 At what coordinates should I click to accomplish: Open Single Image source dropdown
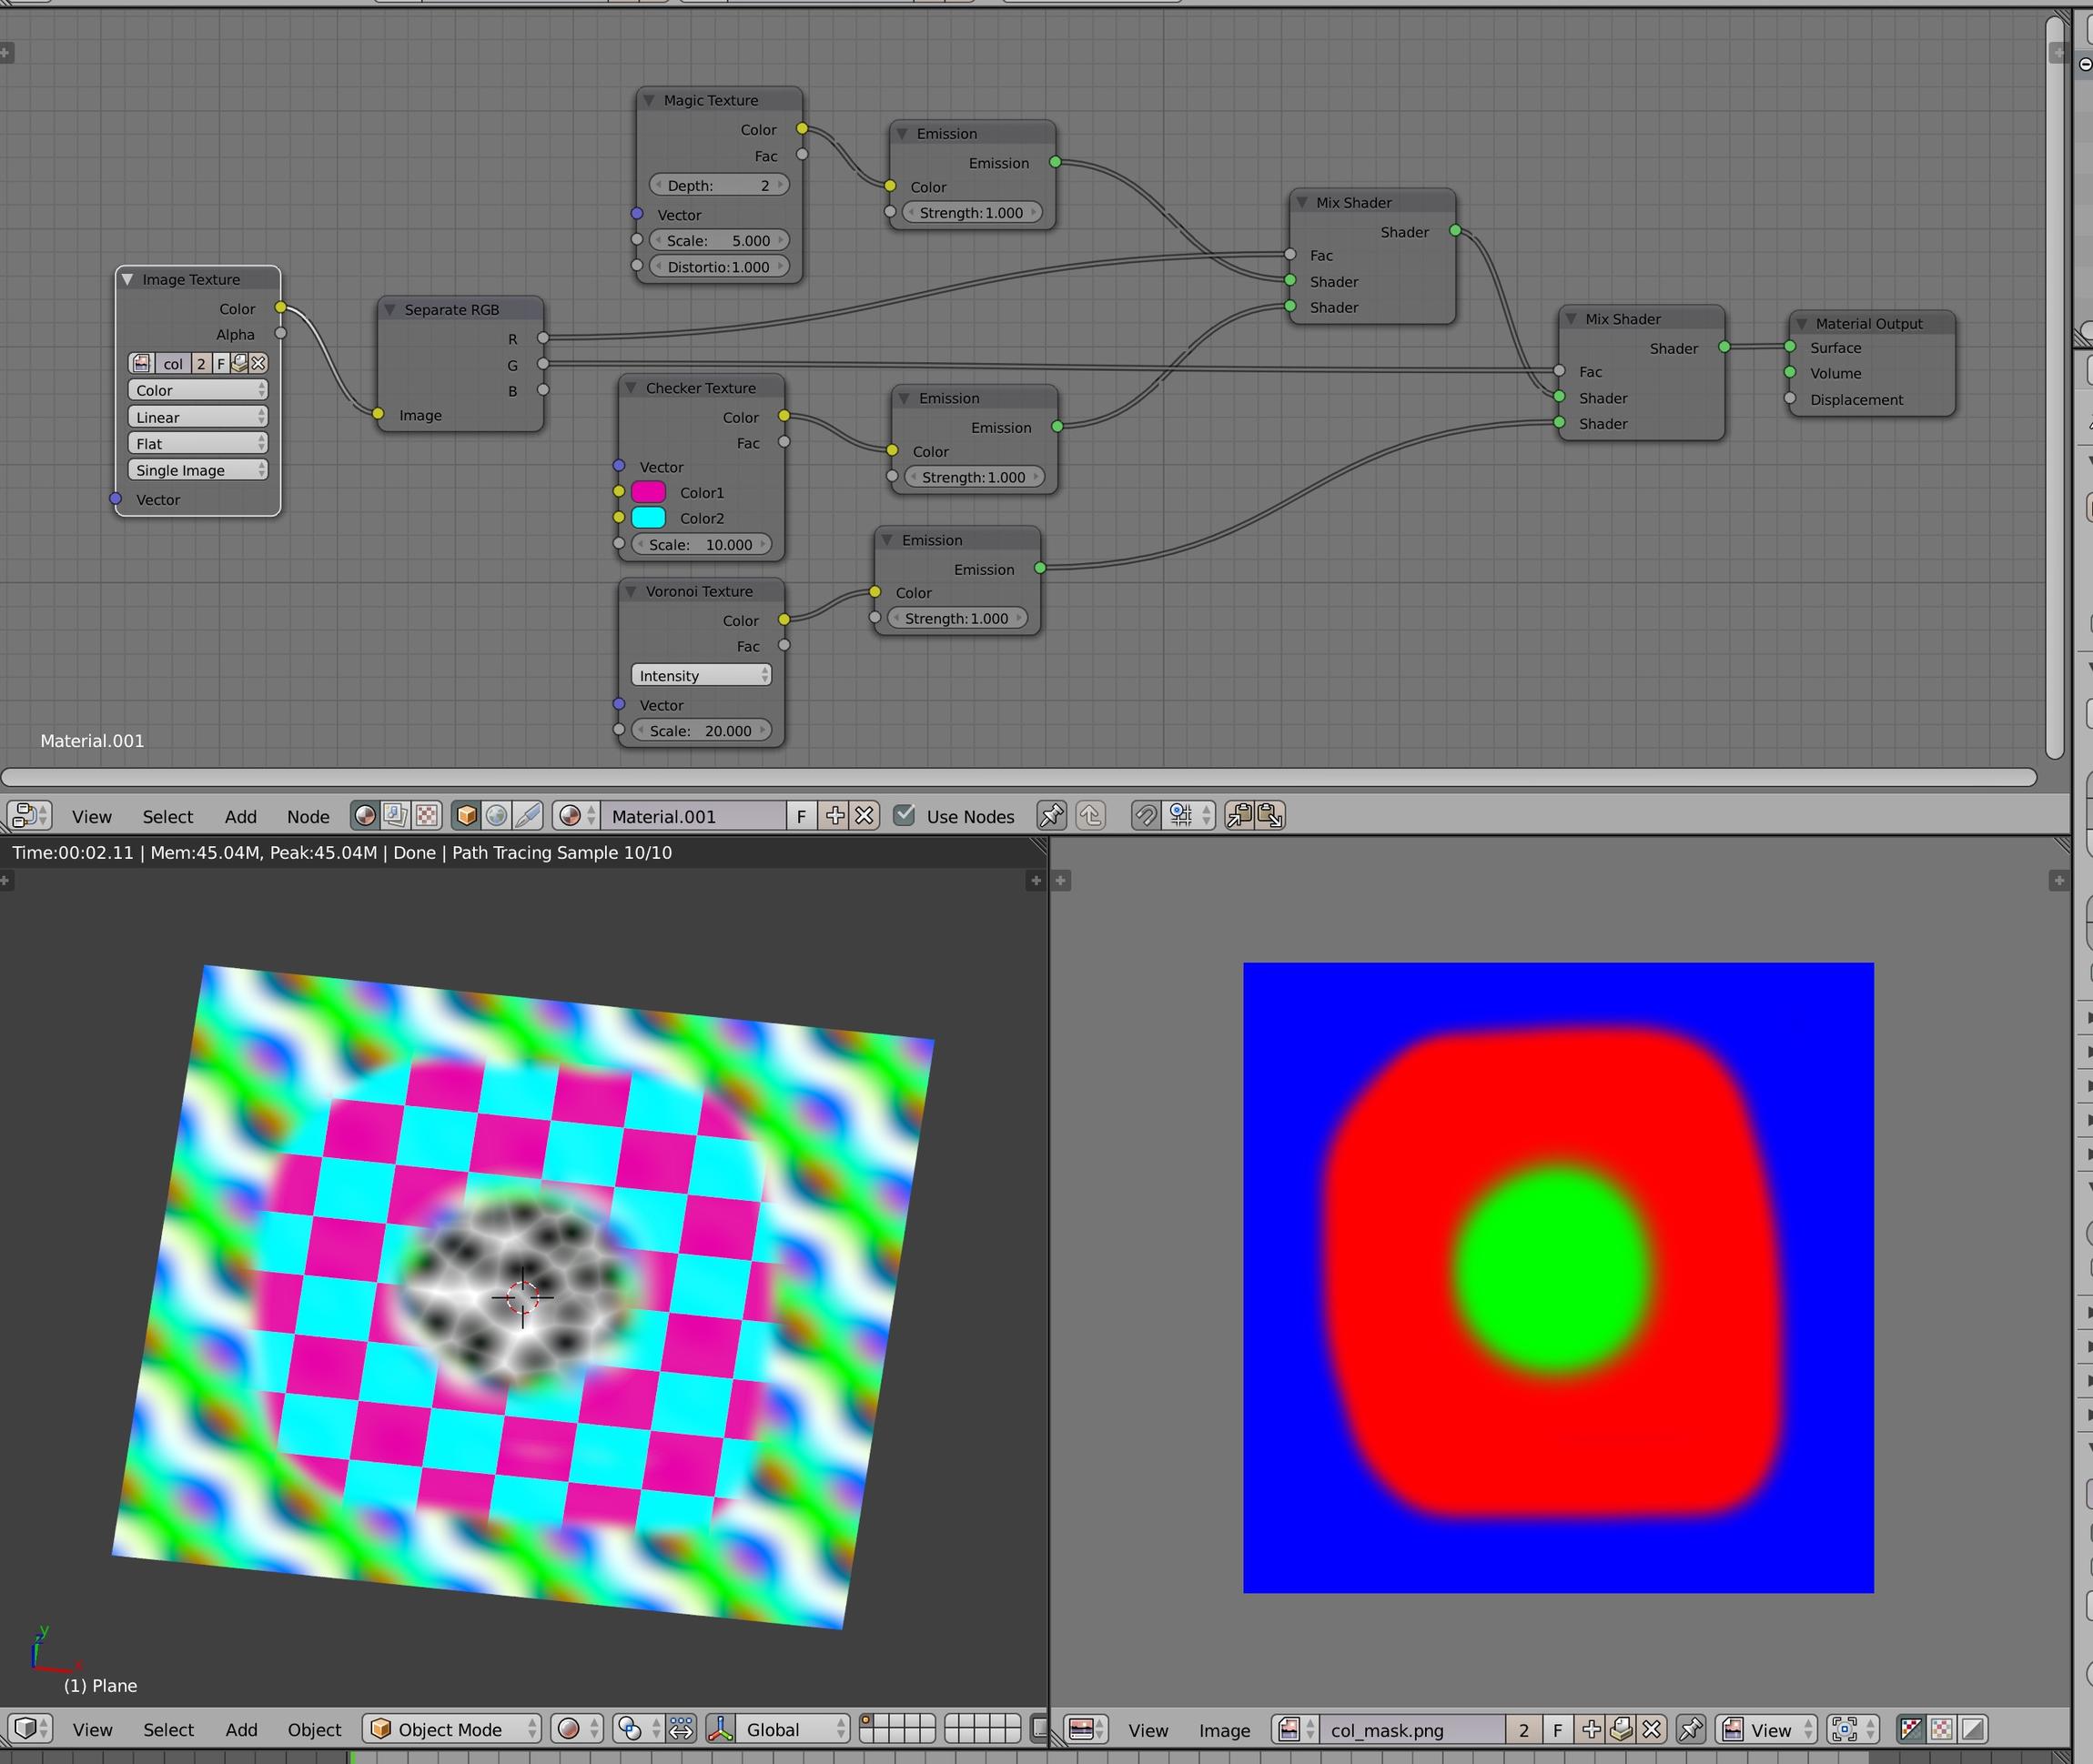tap(198, 470)
